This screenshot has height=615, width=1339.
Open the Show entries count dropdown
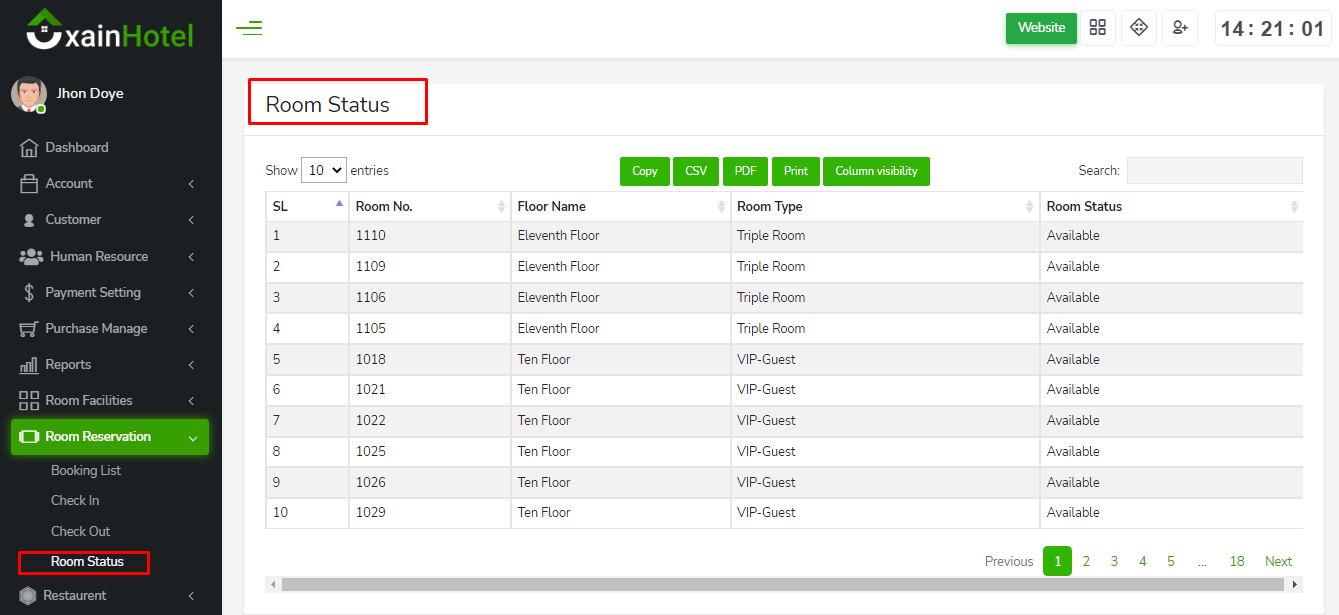tap(323, 170)
